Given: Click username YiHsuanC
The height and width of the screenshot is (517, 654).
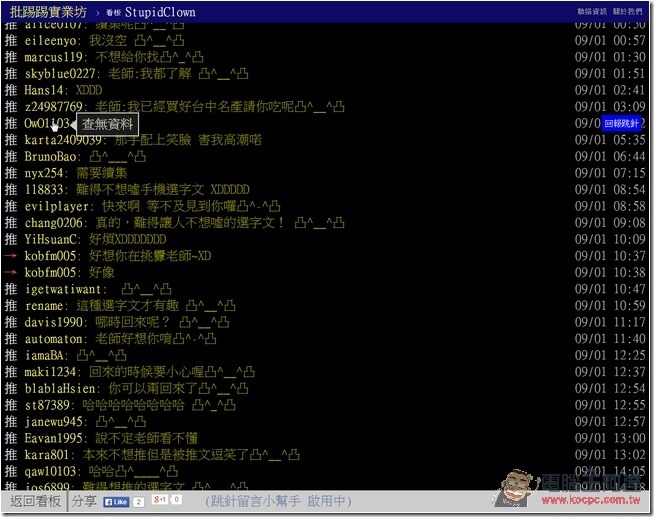Looking at the screenshot, I should click(x=50, y=239).
